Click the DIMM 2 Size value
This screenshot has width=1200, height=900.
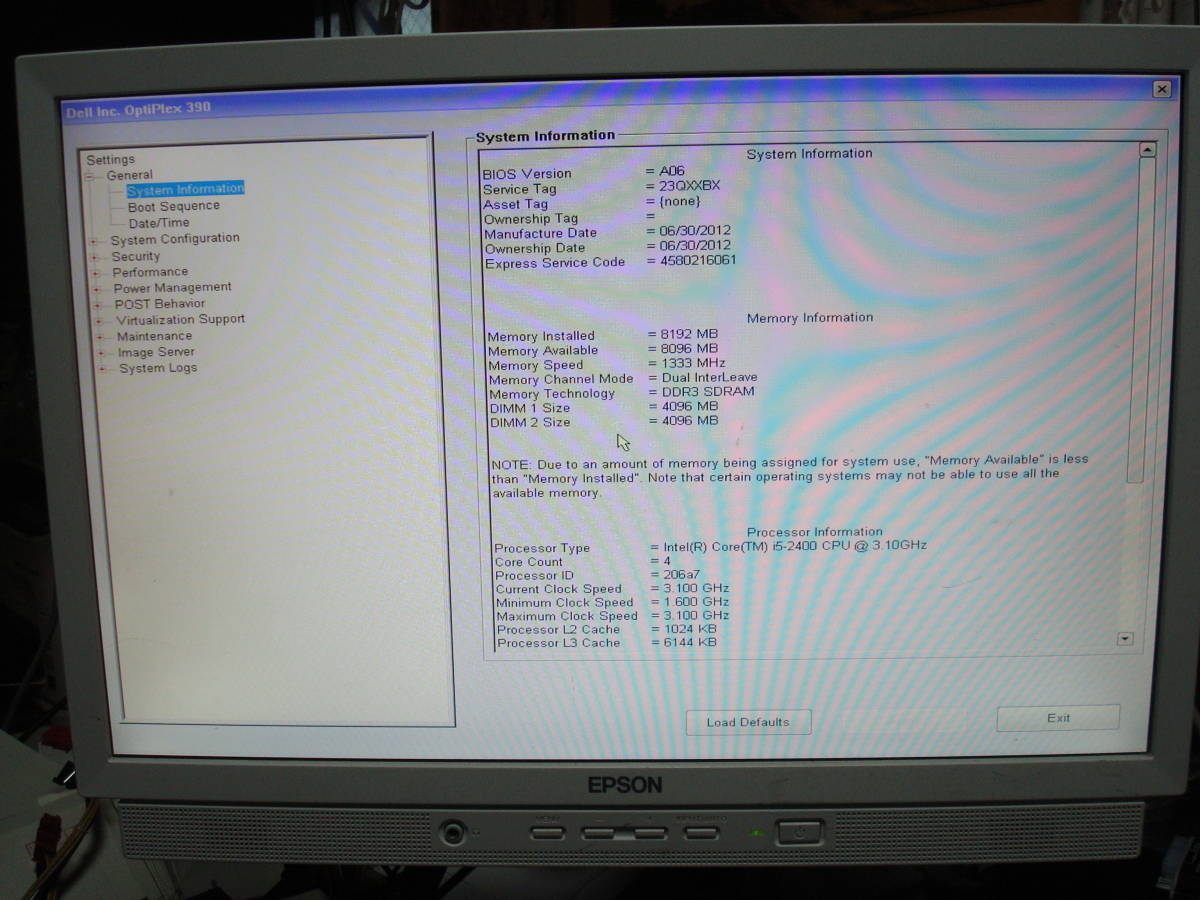[691, 420]
